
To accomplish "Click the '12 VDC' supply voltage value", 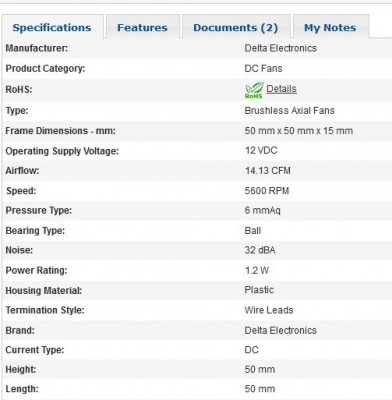I will coord(261,150).
